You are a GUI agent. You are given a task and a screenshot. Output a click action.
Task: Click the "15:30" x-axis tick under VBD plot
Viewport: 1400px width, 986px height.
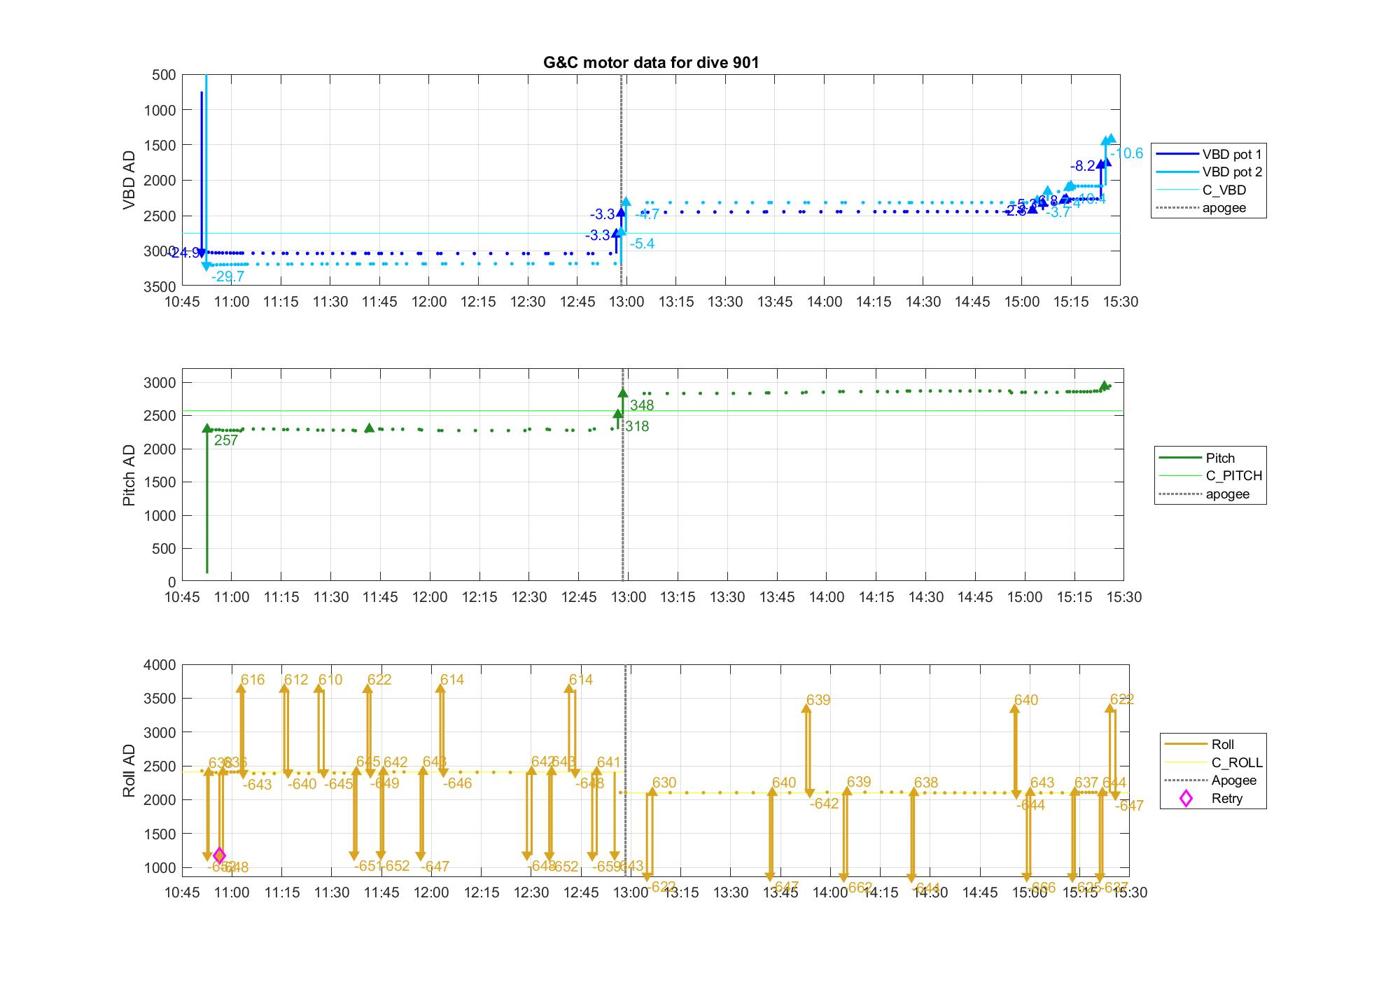[x=1120, y=302]
